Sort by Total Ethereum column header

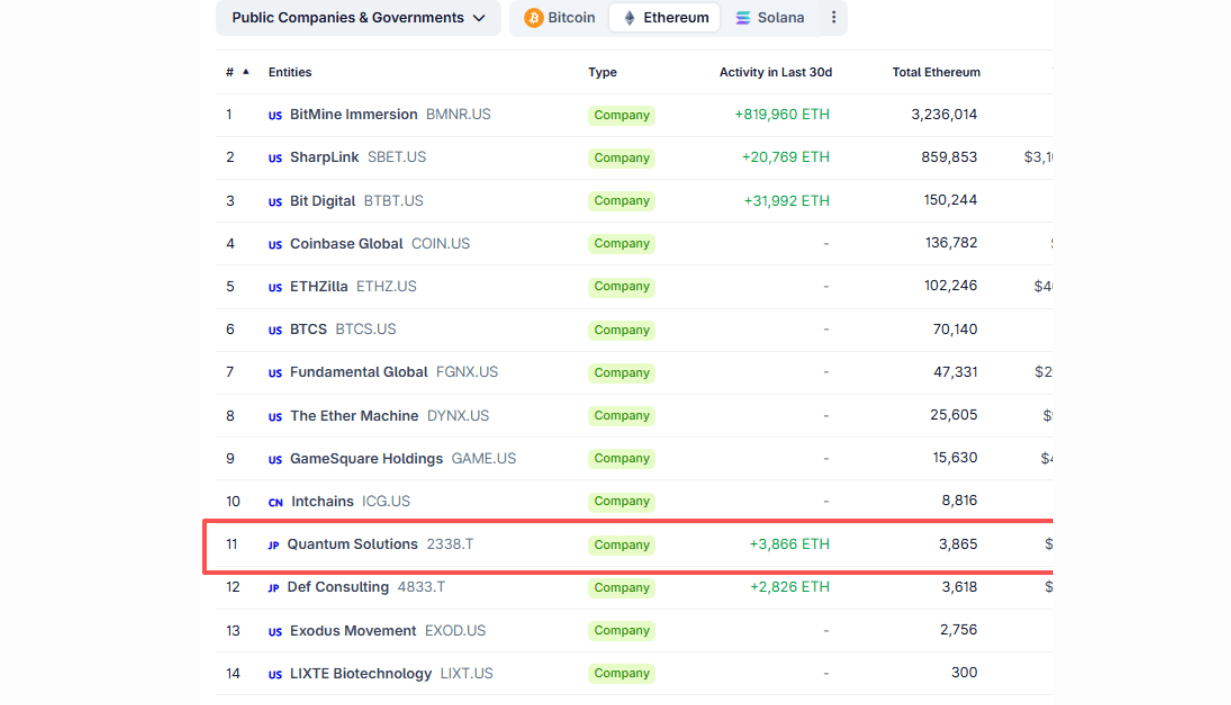pos(936,72)
